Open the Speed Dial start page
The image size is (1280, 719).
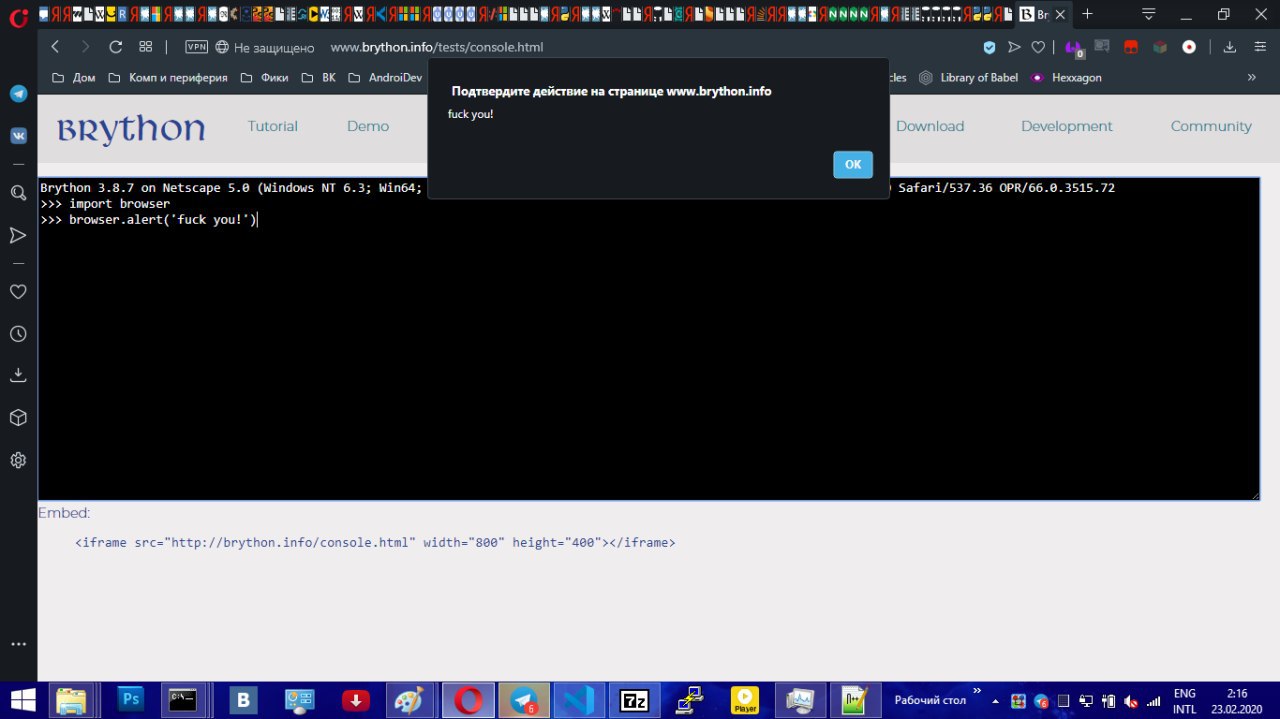tap(145, 47)
